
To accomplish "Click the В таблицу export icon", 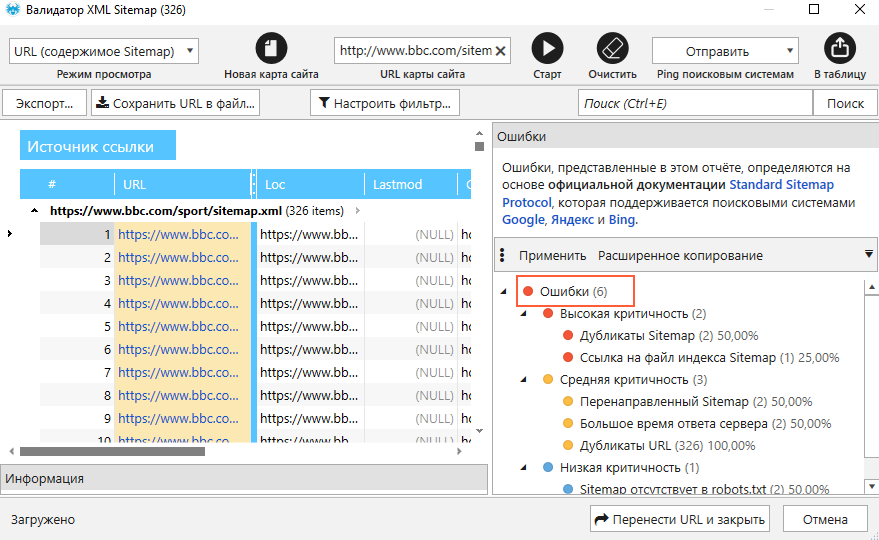I will (x=840, y=48).
